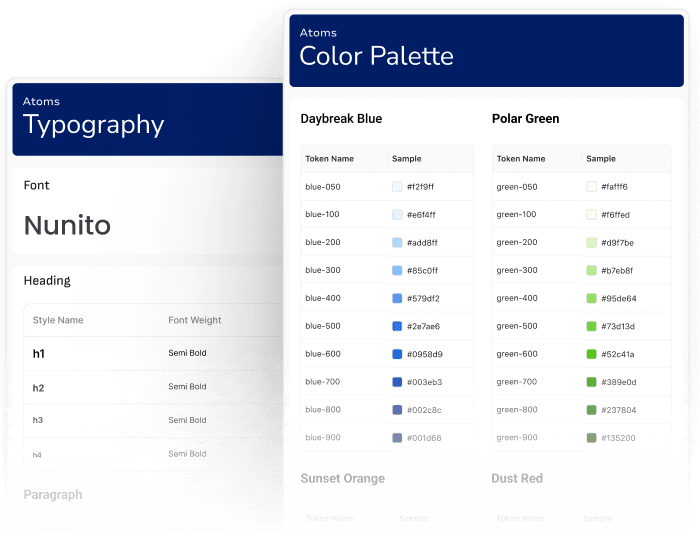Click the 'blue-050' token name
The height and width of the screenshot is (544, 700).
[323, 187]
